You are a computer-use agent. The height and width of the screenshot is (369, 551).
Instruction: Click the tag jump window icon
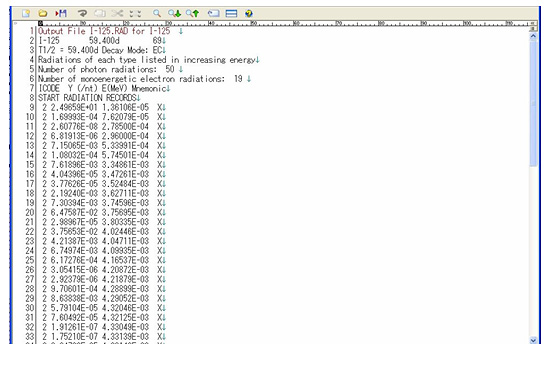pyautogui.click(x=213, y=13)
